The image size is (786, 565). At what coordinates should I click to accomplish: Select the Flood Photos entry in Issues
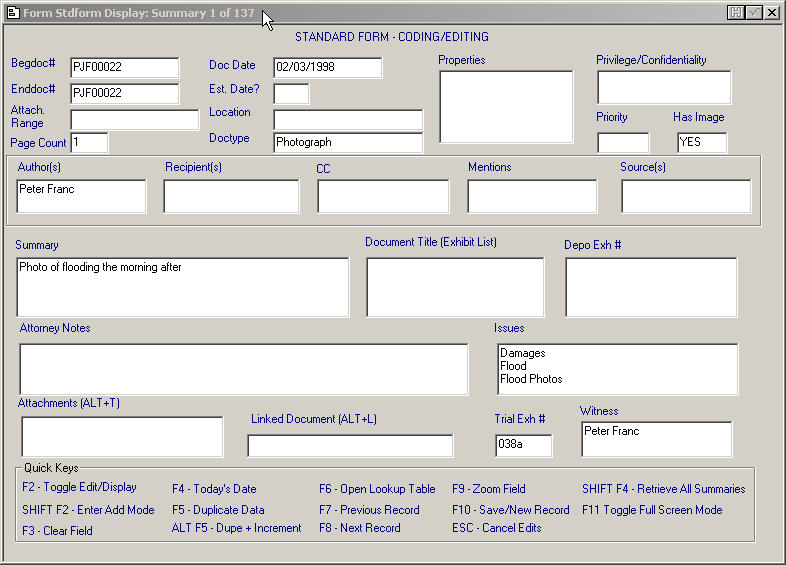point(531,380)
